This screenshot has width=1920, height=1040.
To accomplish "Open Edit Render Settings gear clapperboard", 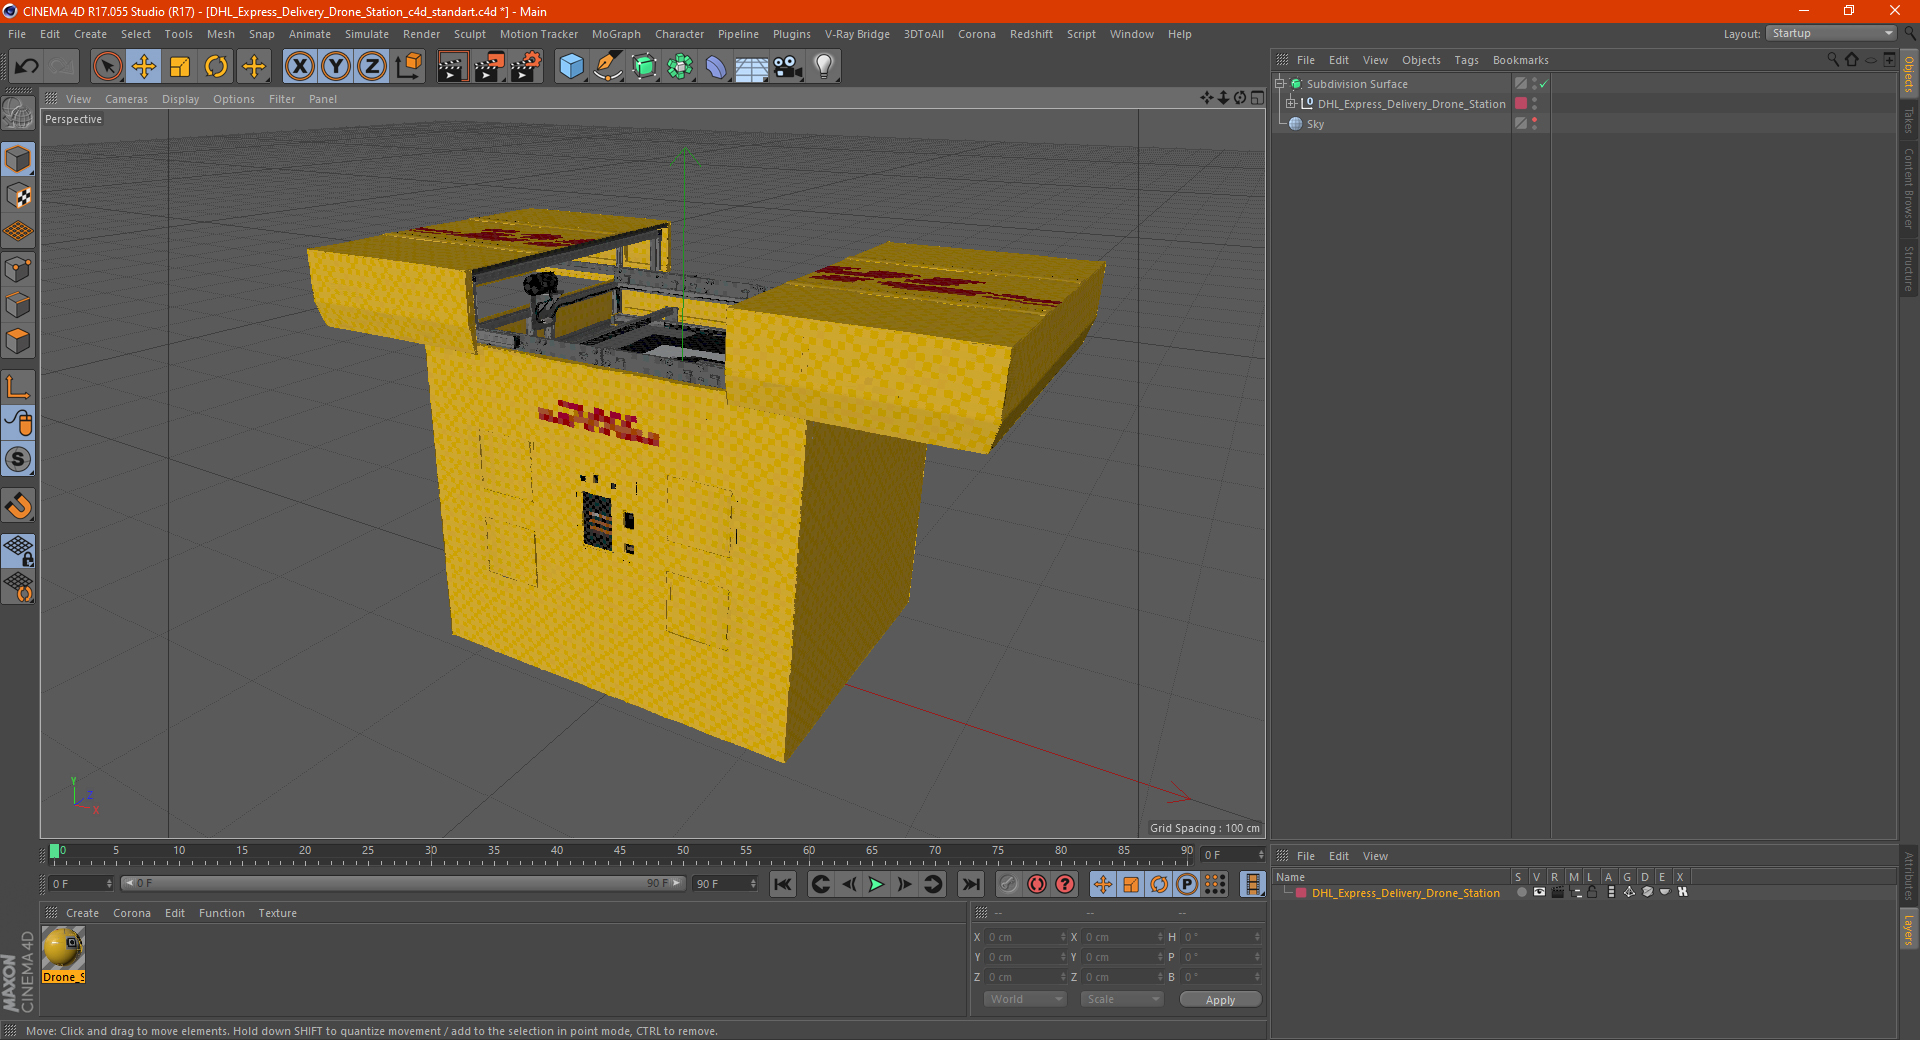I will pos(526,67).
